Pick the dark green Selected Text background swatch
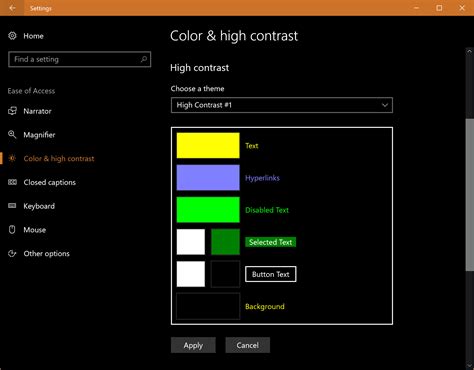The height and width of the screenshot is (370, 474). click(225, 242)
